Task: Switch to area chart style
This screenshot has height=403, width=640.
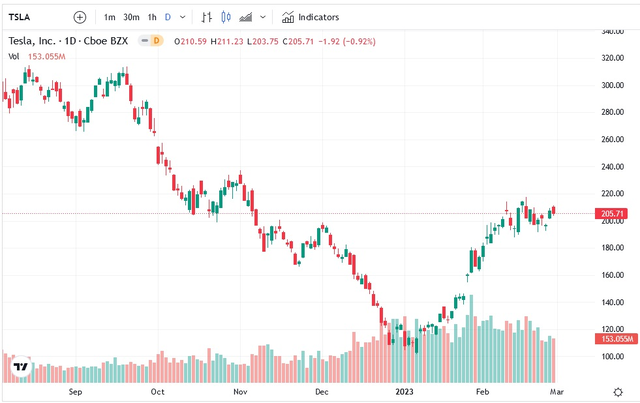Action: [245, 17]
